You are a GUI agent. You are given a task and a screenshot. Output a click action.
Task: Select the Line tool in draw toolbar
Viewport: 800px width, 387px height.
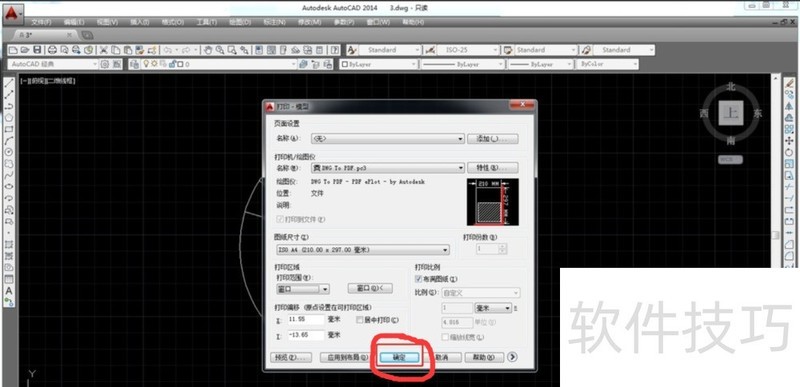9,83
